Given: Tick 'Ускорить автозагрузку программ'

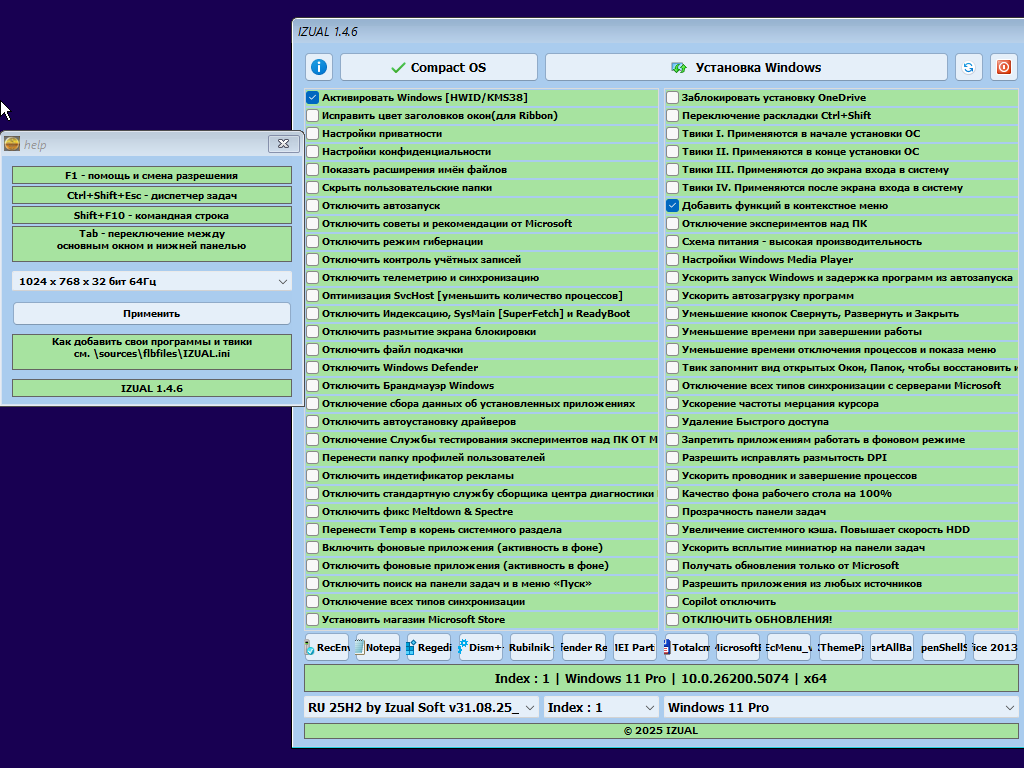Looking at the screenshot, I should [673, 295].
